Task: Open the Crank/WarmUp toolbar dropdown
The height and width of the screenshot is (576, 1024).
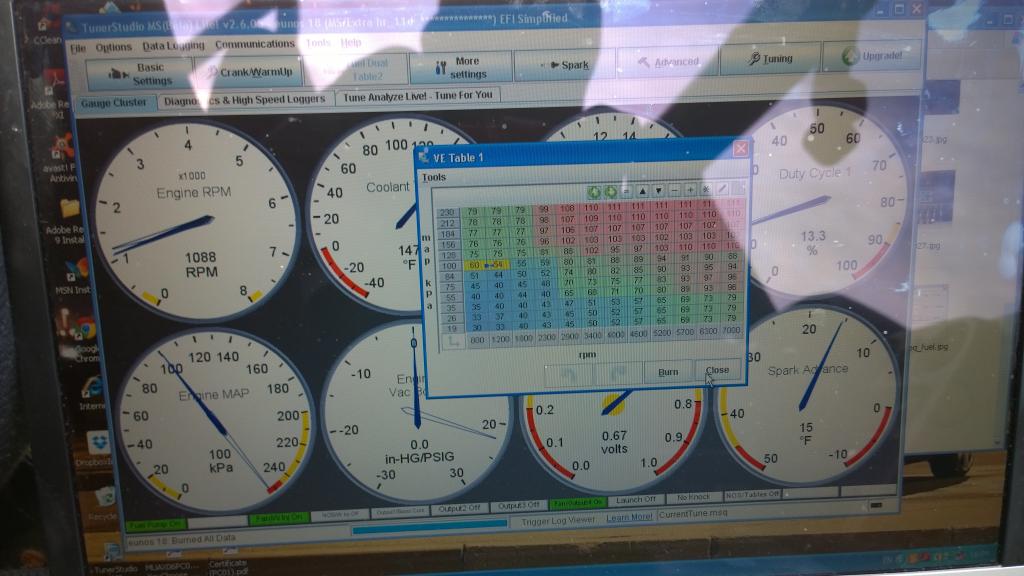Action: [248, 72]
